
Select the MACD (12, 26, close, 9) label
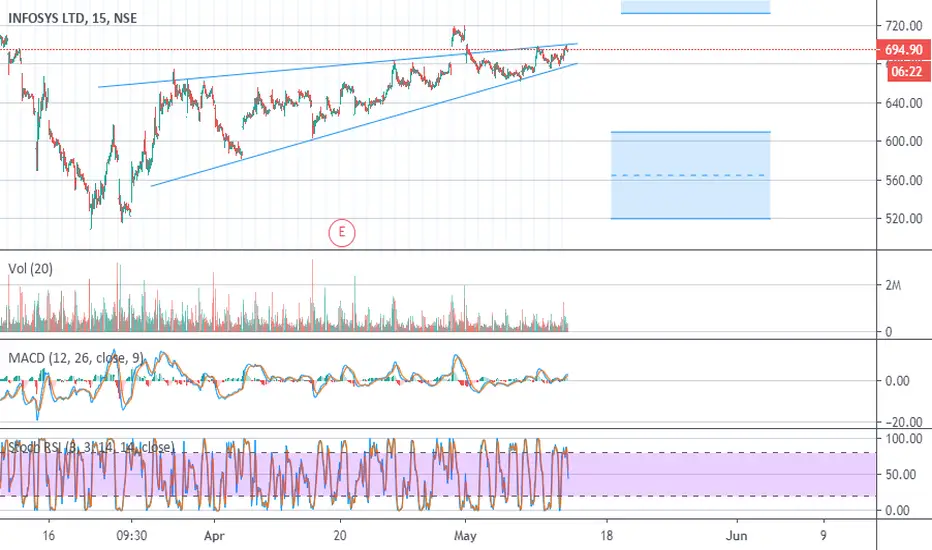[75, 358]
